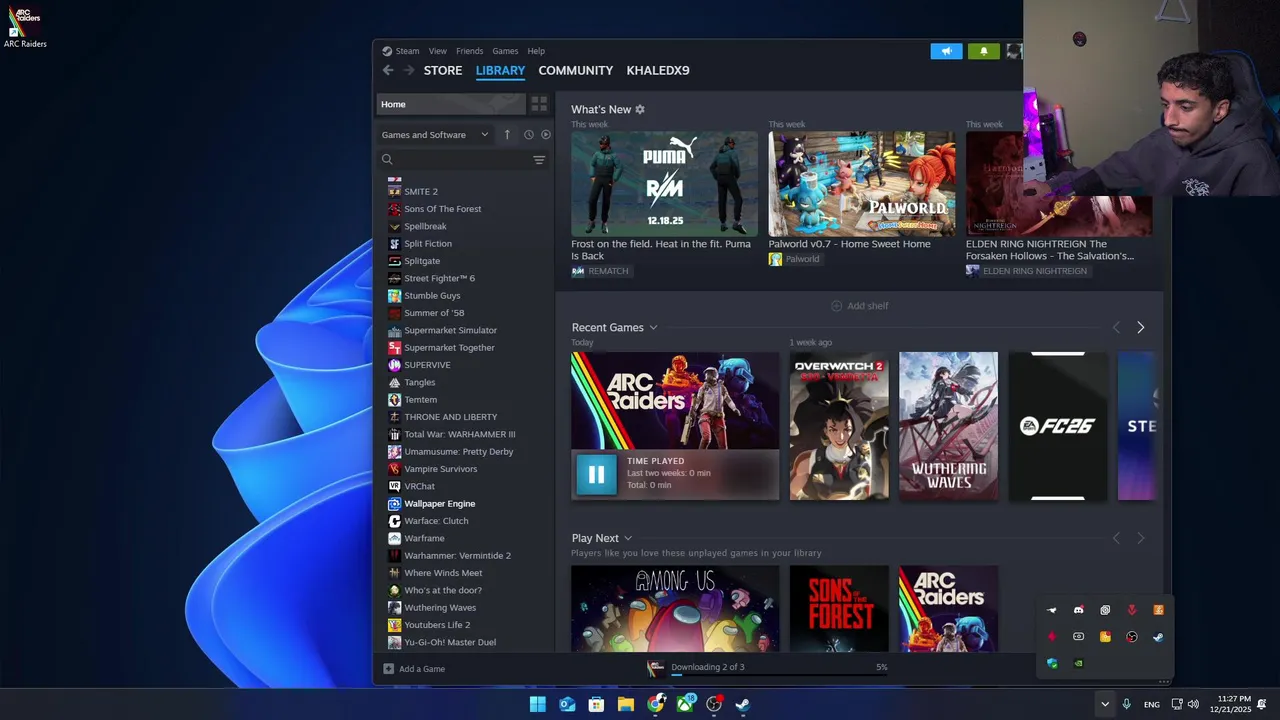Open File Explorer from the taskbar
The image size is (1280, 720).
coord(626,704)
